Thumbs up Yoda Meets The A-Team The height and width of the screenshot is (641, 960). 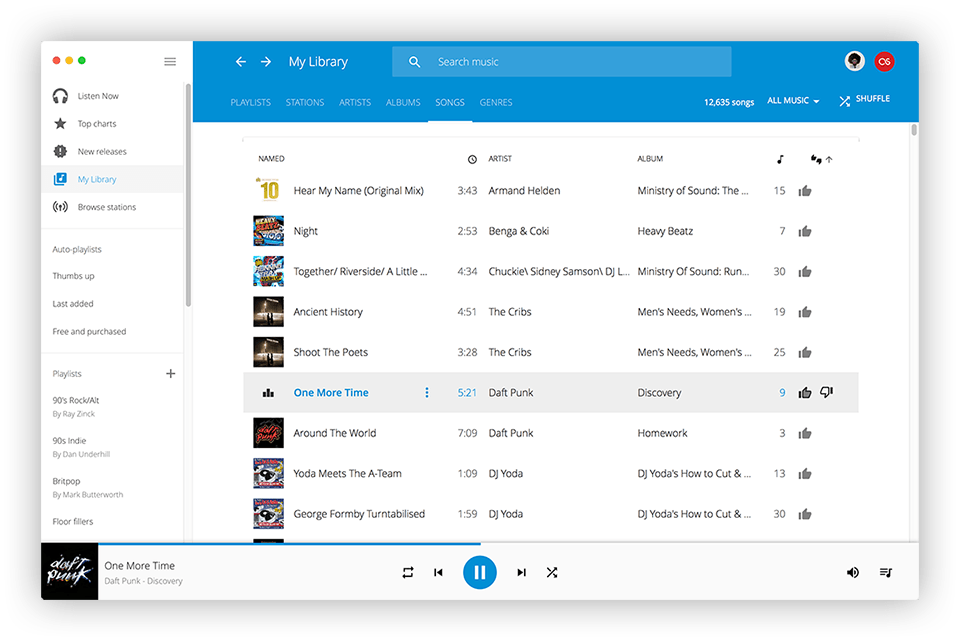coord(805,474)
